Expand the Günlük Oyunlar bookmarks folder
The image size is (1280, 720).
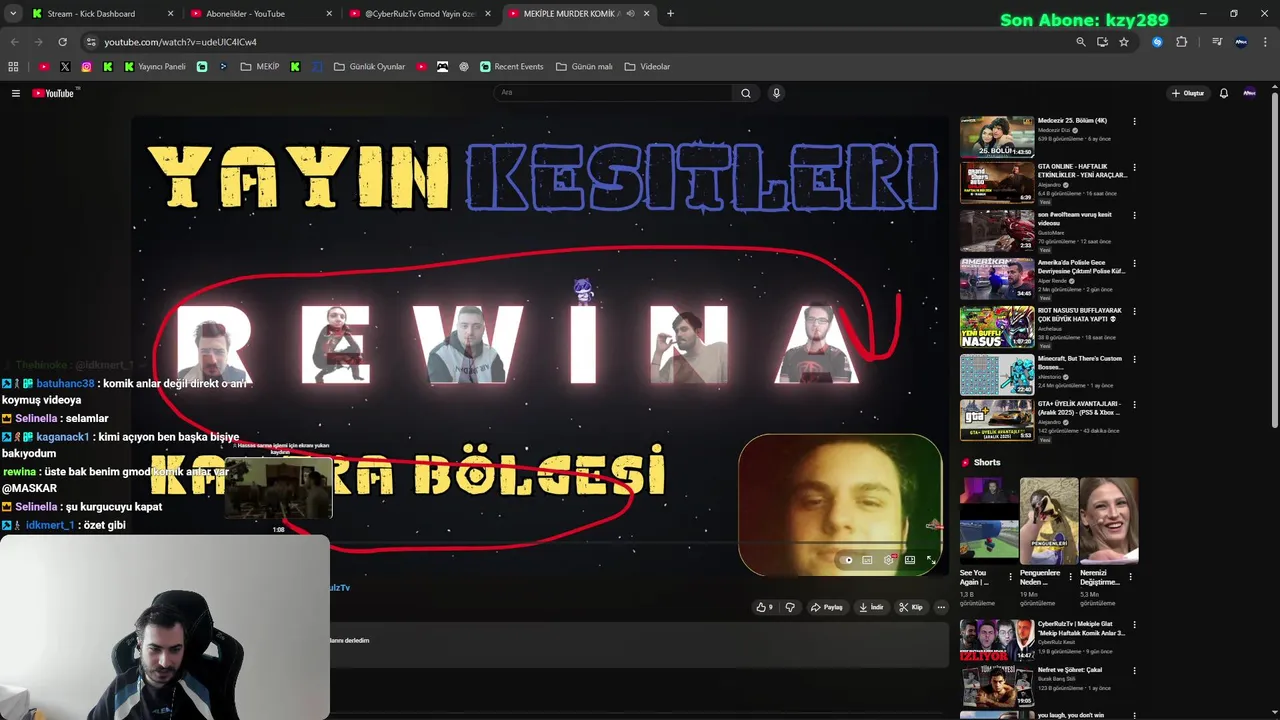tap(369, 67)
